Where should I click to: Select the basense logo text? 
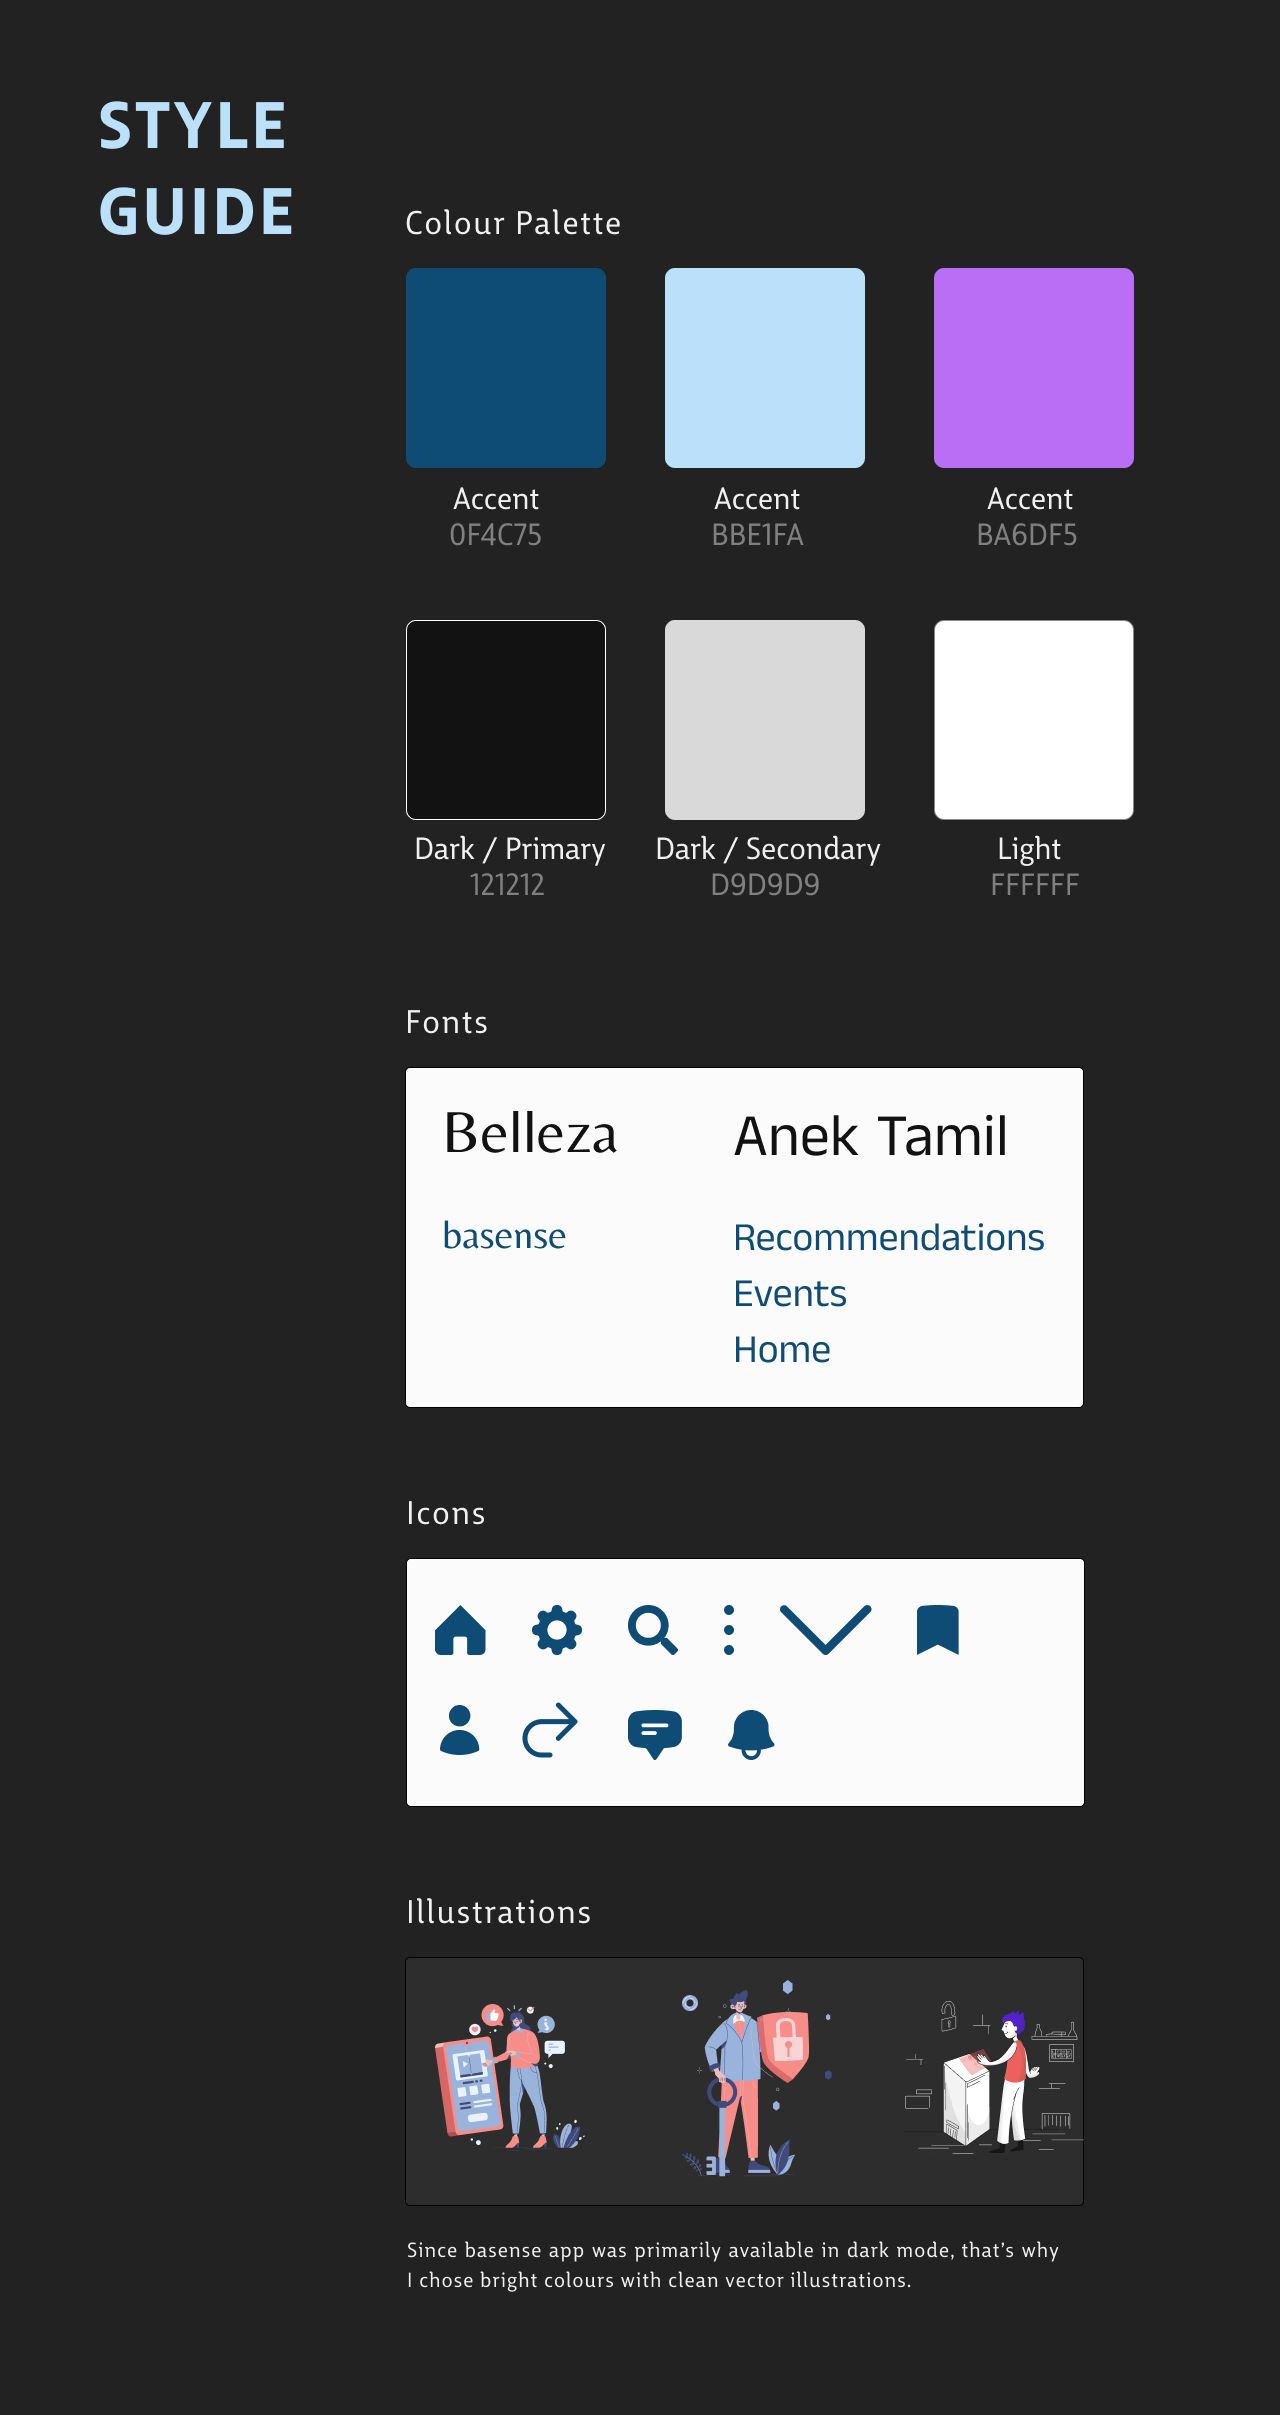504,1236
